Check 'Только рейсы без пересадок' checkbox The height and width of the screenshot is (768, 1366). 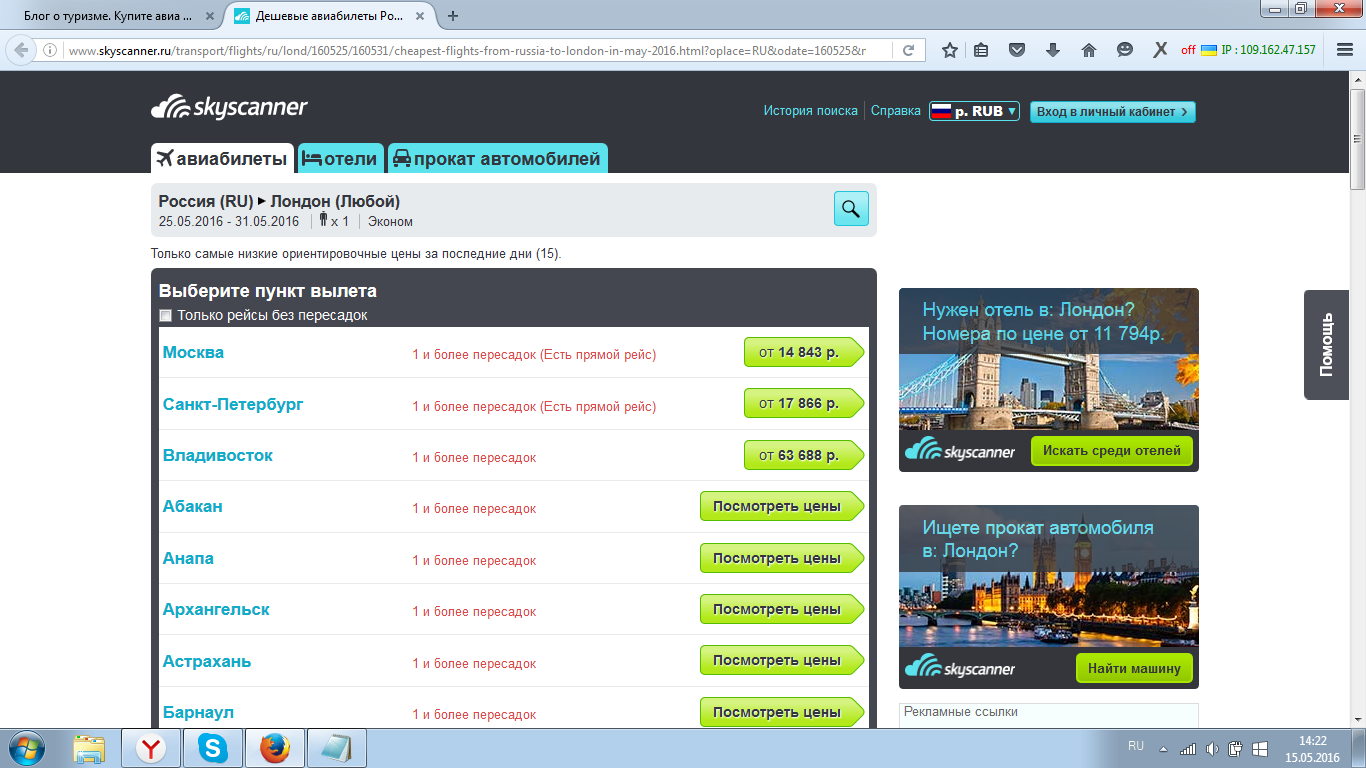[166, 316]
